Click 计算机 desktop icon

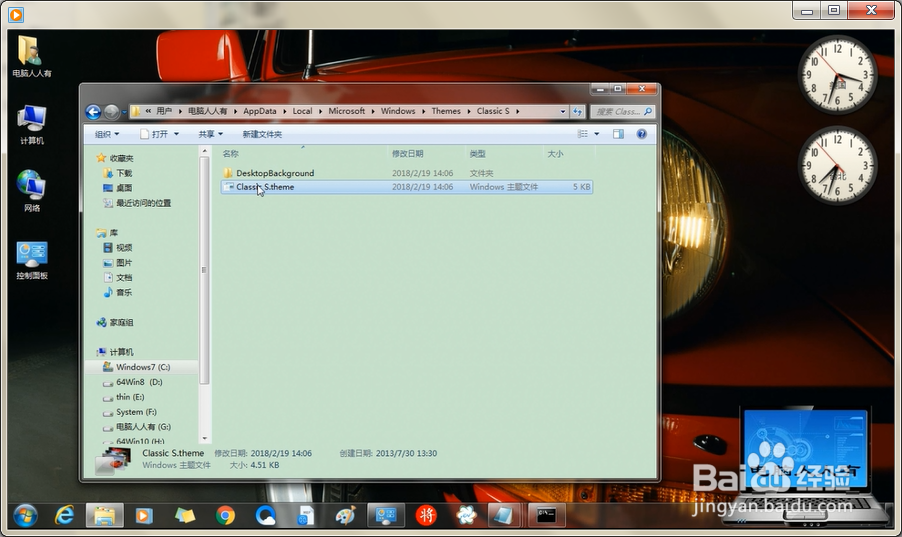click(x=32, y=125)
